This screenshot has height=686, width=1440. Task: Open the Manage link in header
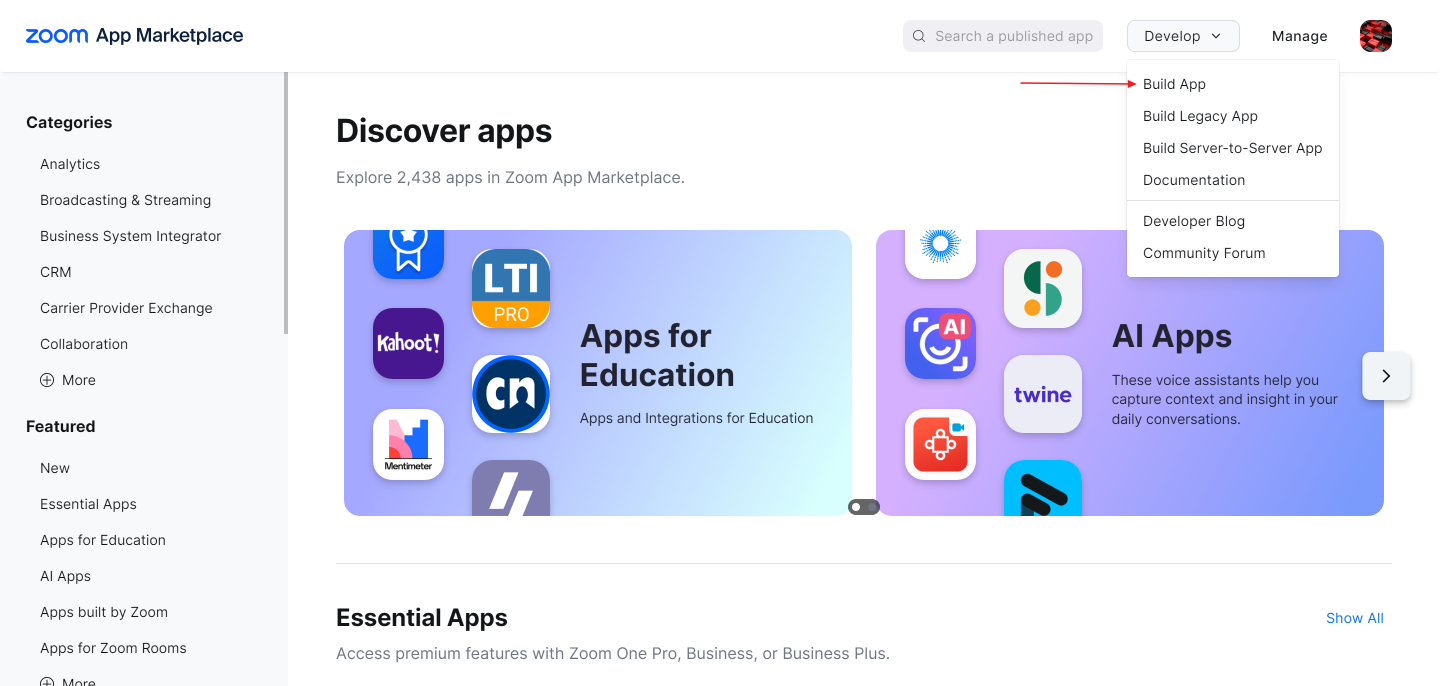click(1300, 36)
